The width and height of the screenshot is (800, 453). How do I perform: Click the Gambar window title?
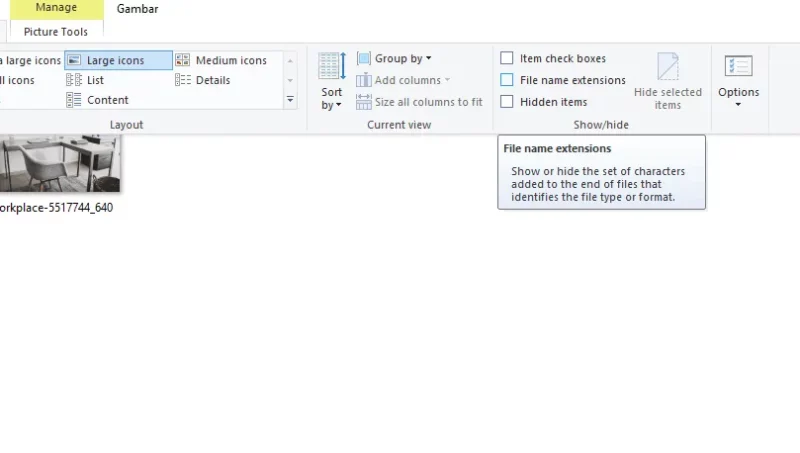137,9
